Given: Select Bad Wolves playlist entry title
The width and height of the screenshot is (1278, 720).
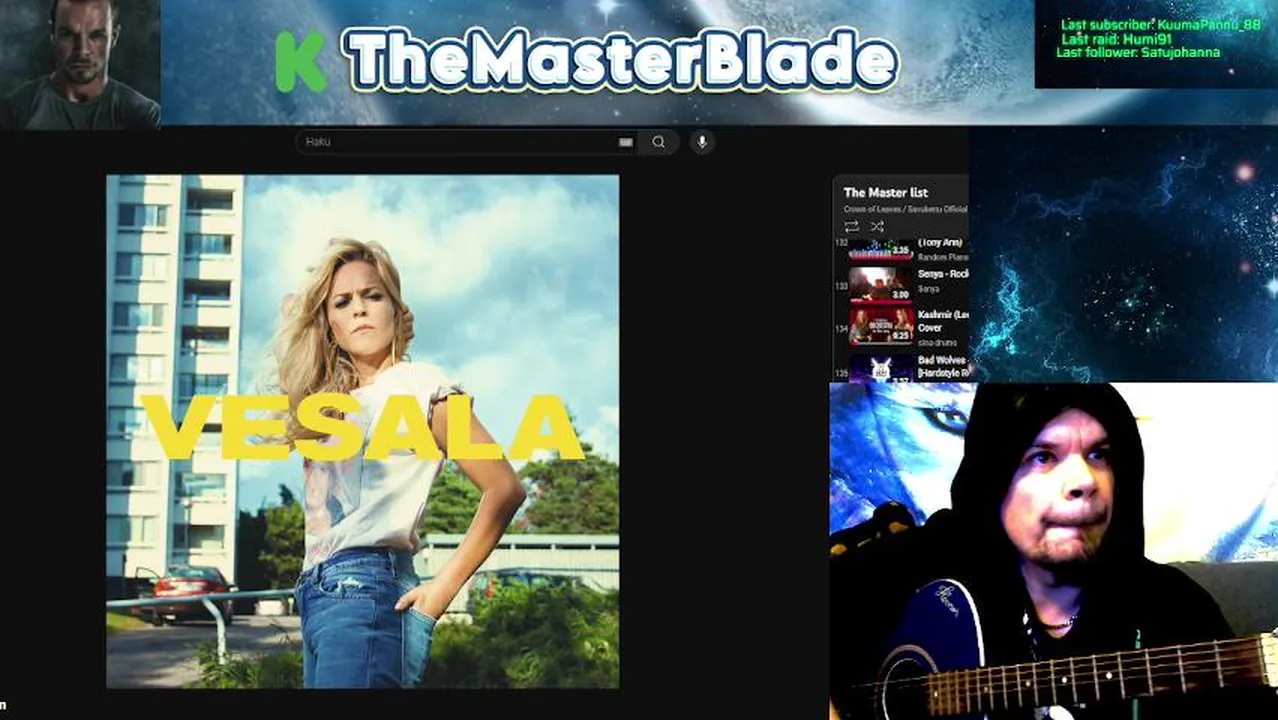Looking at the screenshot, I should pos(942,366).
